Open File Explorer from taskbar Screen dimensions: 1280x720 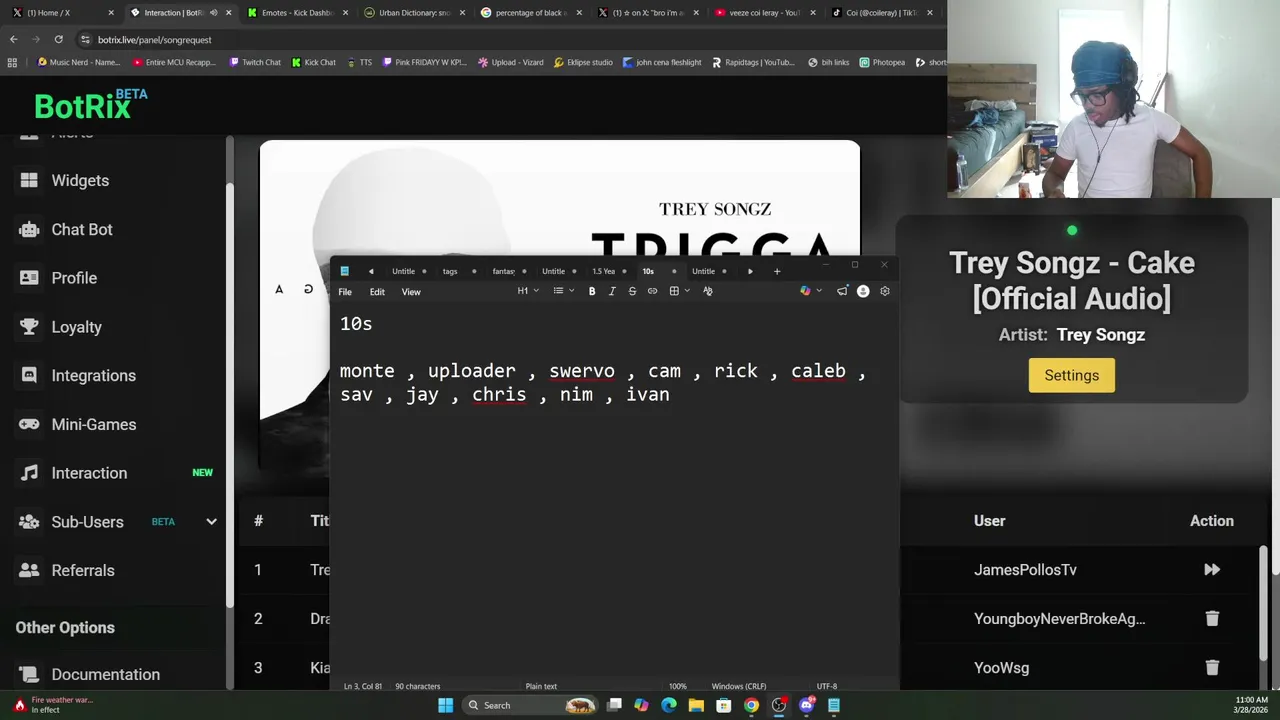(696, 705)
